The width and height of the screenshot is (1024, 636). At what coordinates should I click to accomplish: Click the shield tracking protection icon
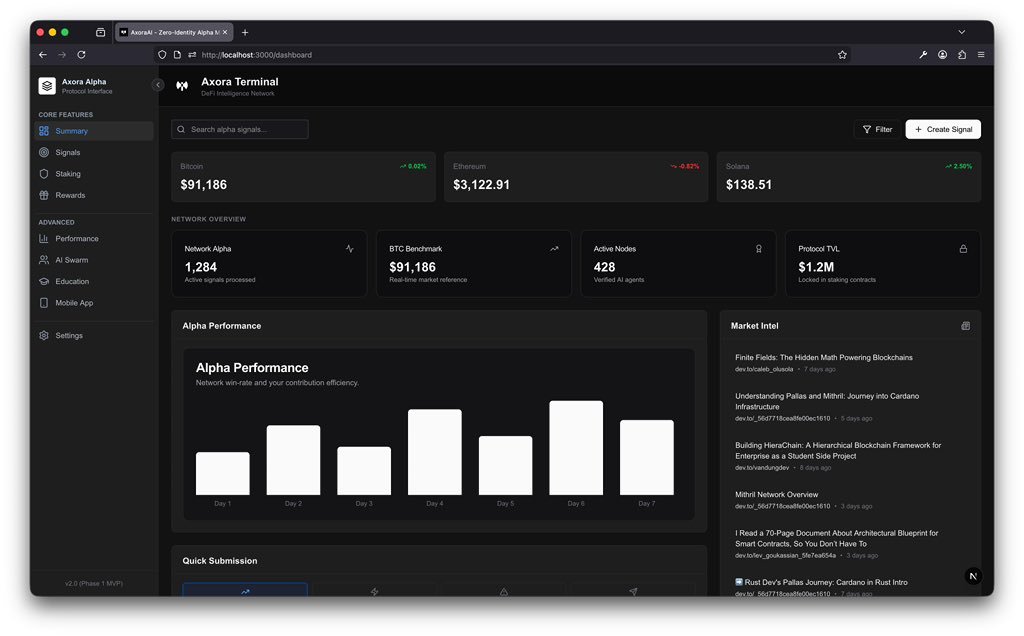[163, 55]
